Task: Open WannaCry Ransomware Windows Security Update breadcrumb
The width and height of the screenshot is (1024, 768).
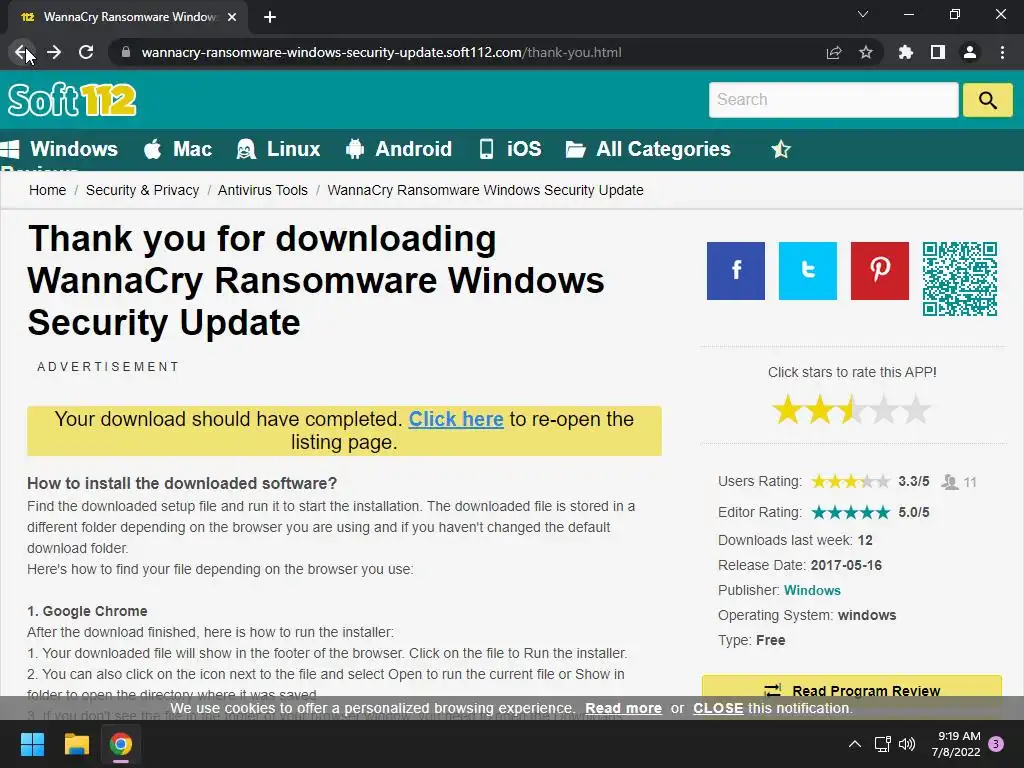Action: pyautogui.click(x=485, y=190)
